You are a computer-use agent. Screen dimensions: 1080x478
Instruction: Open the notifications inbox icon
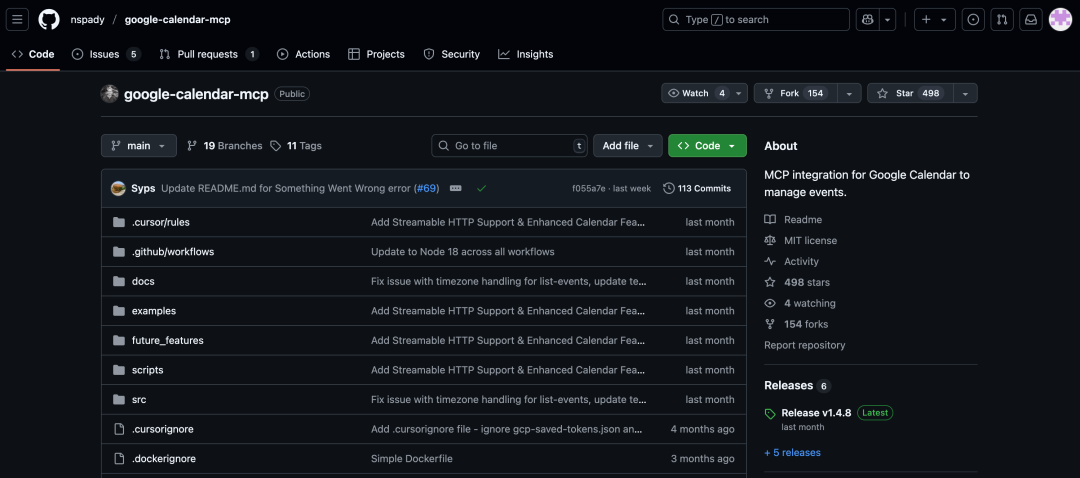coord(1031,19)
